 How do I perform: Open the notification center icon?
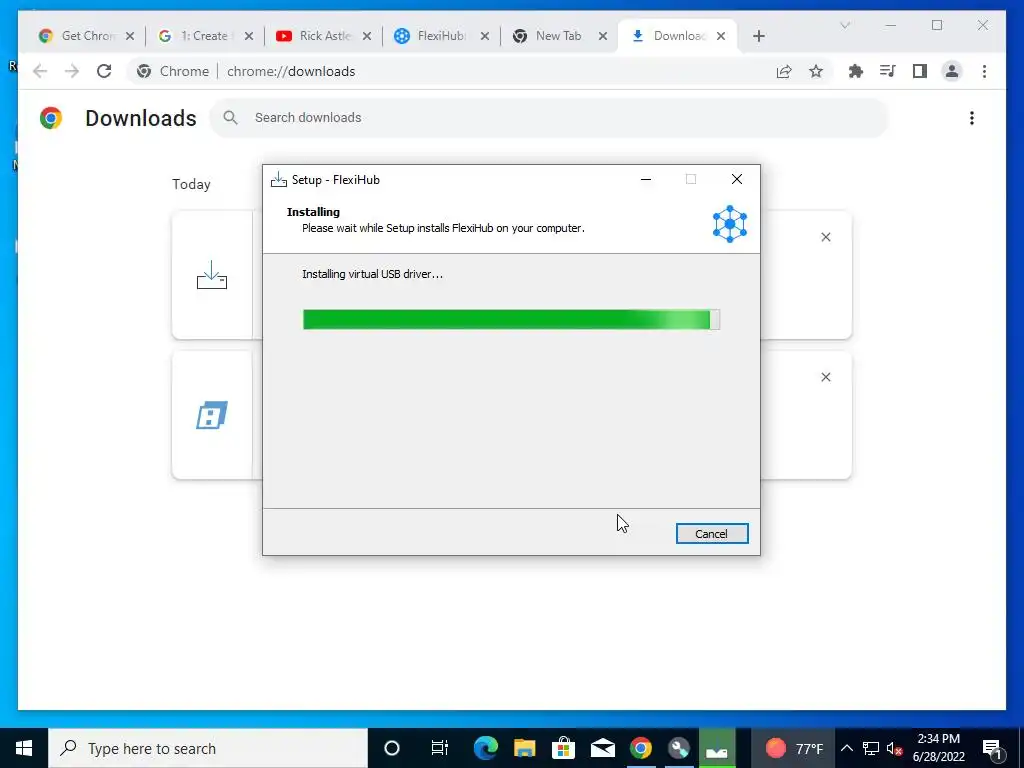tap(992, 748)
